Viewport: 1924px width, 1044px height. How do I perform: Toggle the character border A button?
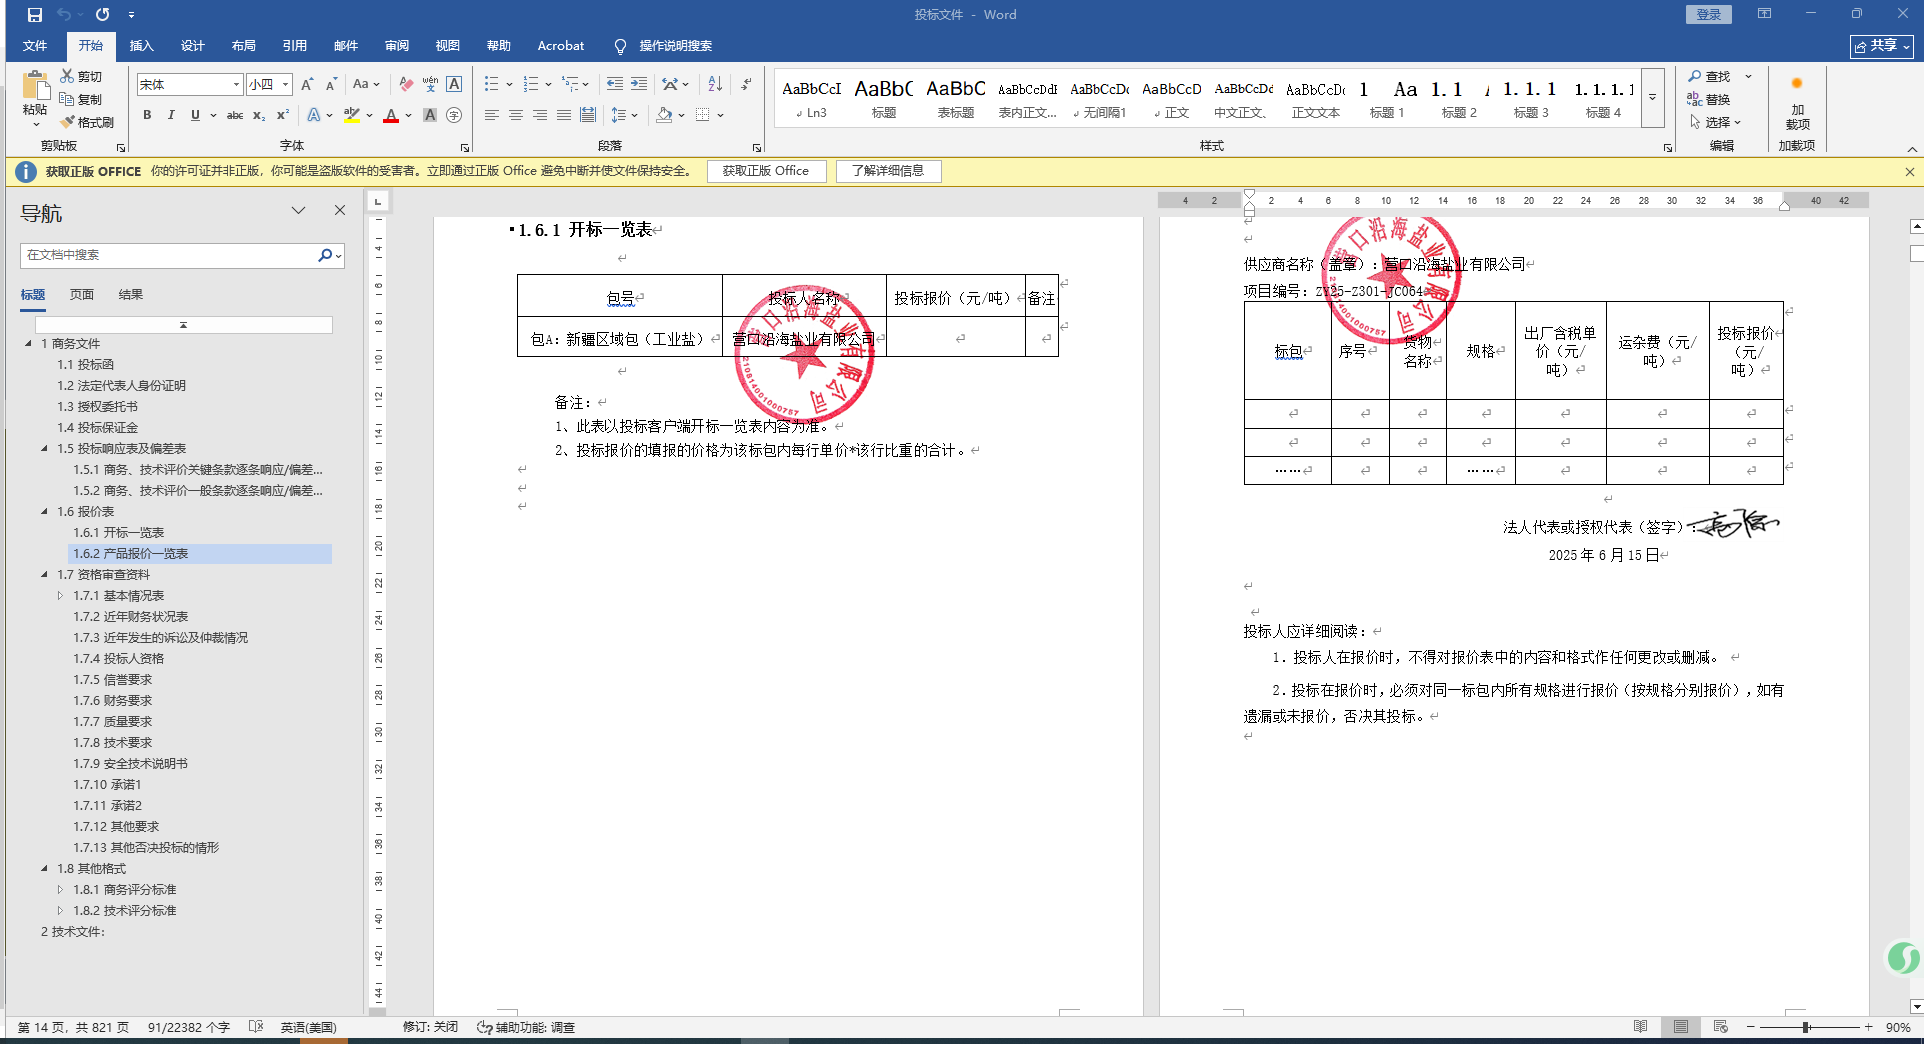pyautogui.click(x=454, y=84)
